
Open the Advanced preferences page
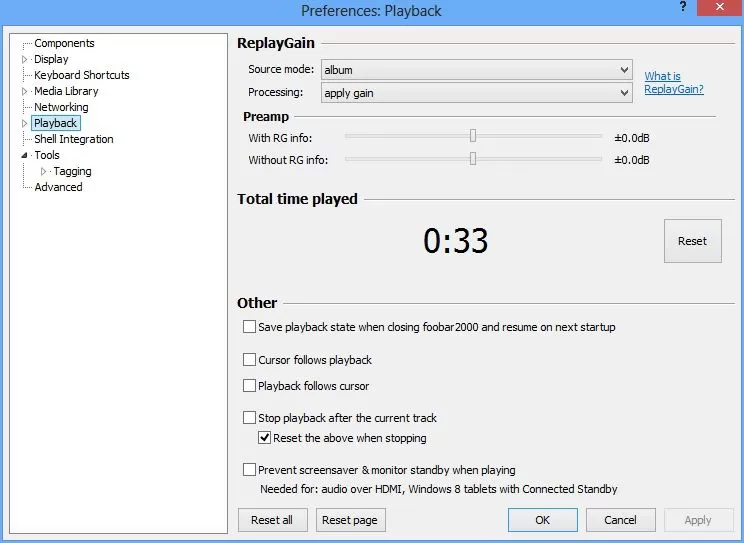(x=58, y=187)
